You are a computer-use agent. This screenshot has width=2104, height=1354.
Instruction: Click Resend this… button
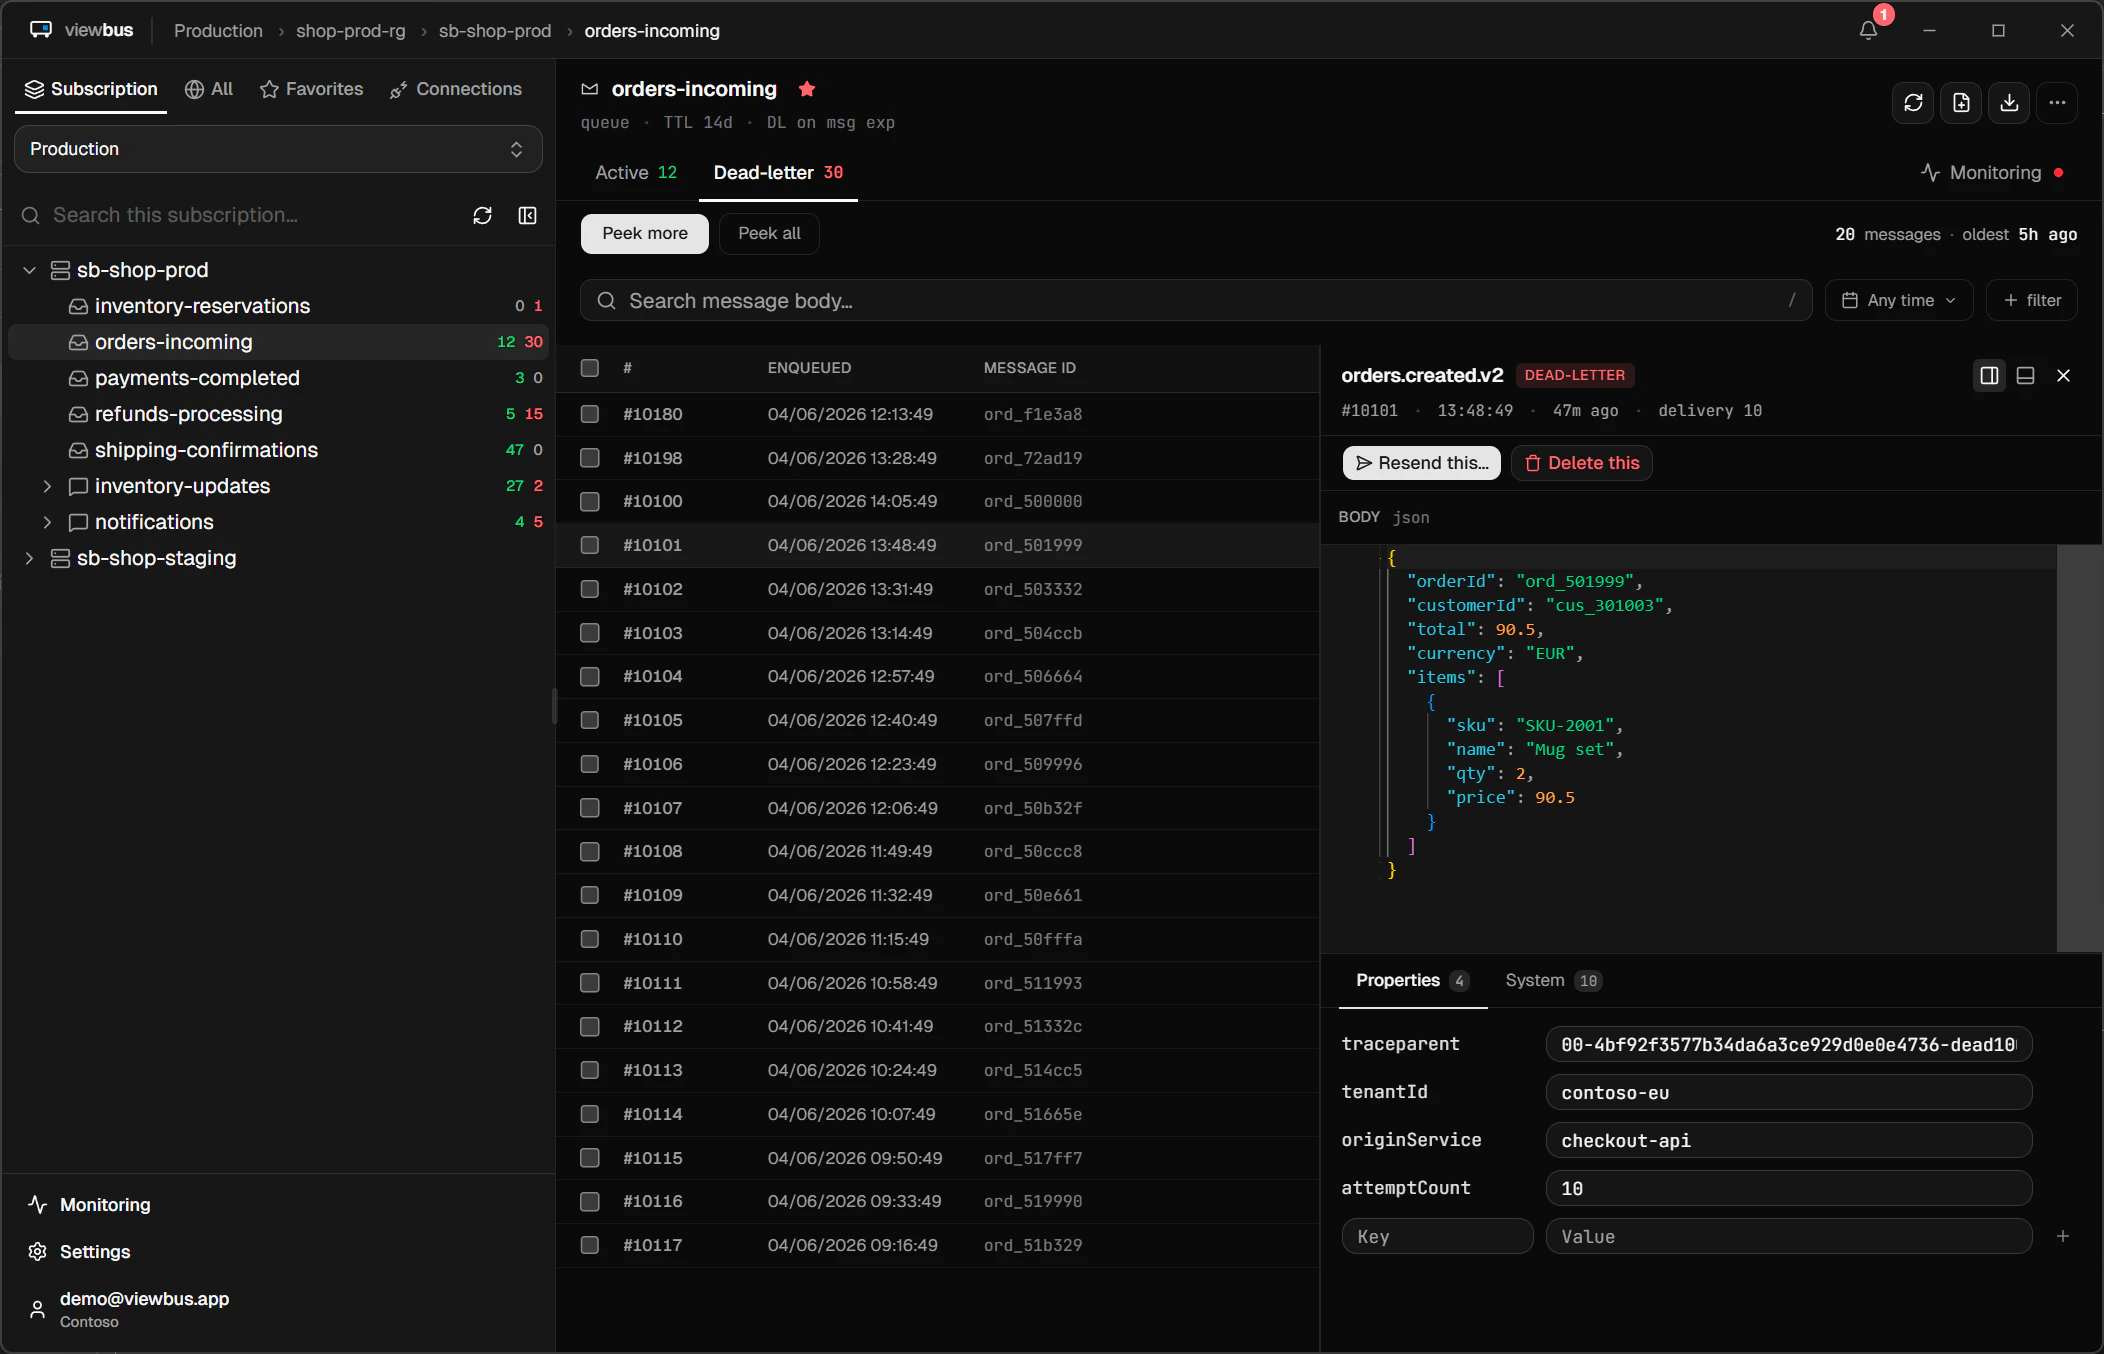1421,463
